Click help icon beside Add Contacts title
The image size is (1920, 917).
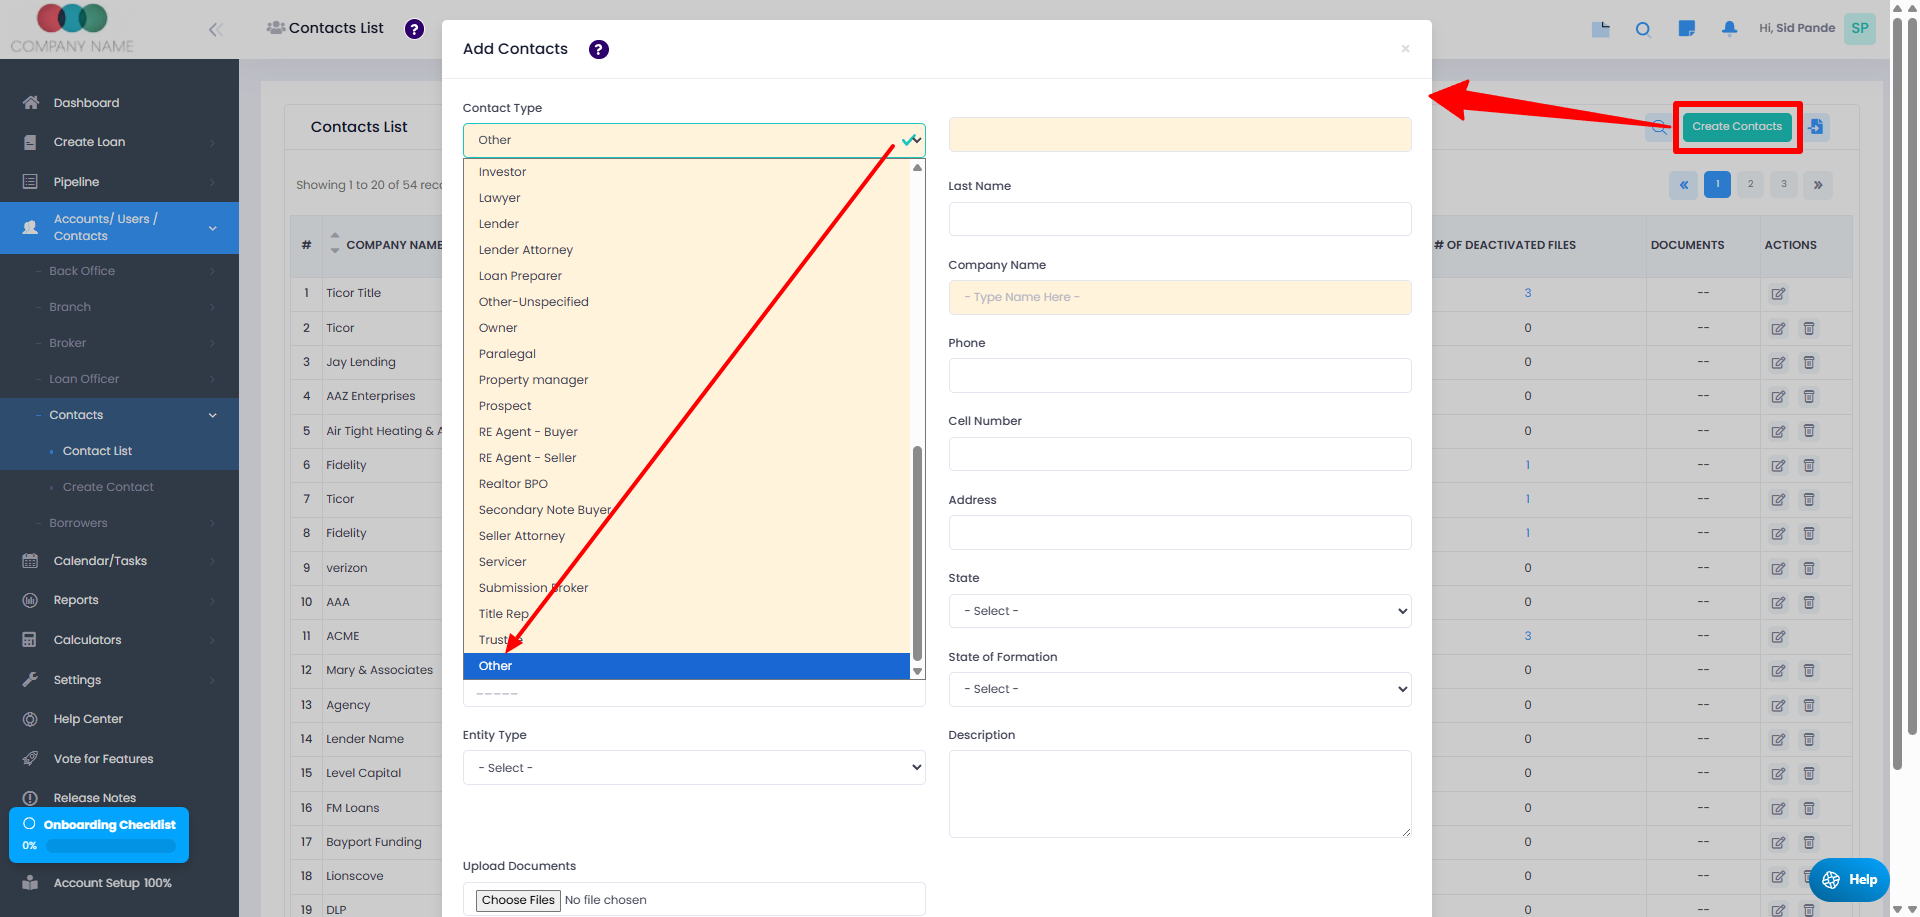coord(598,49)
